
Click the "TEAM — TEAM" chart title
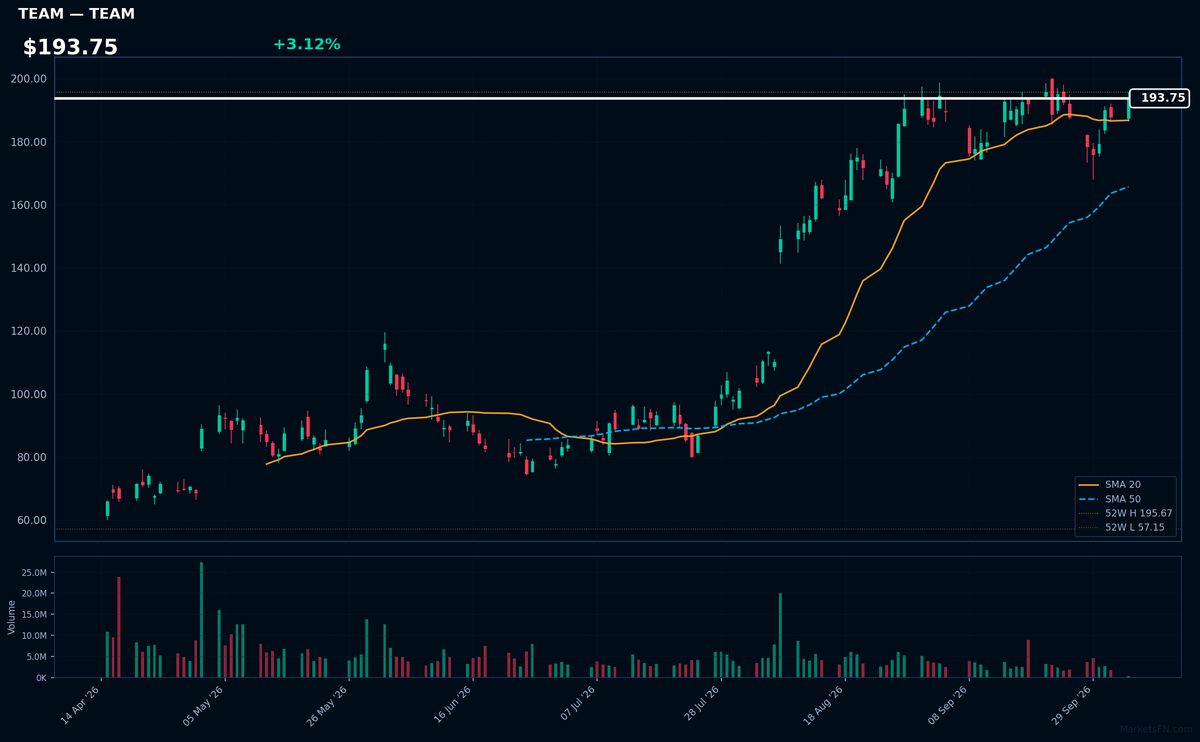(x=76, y=14)
